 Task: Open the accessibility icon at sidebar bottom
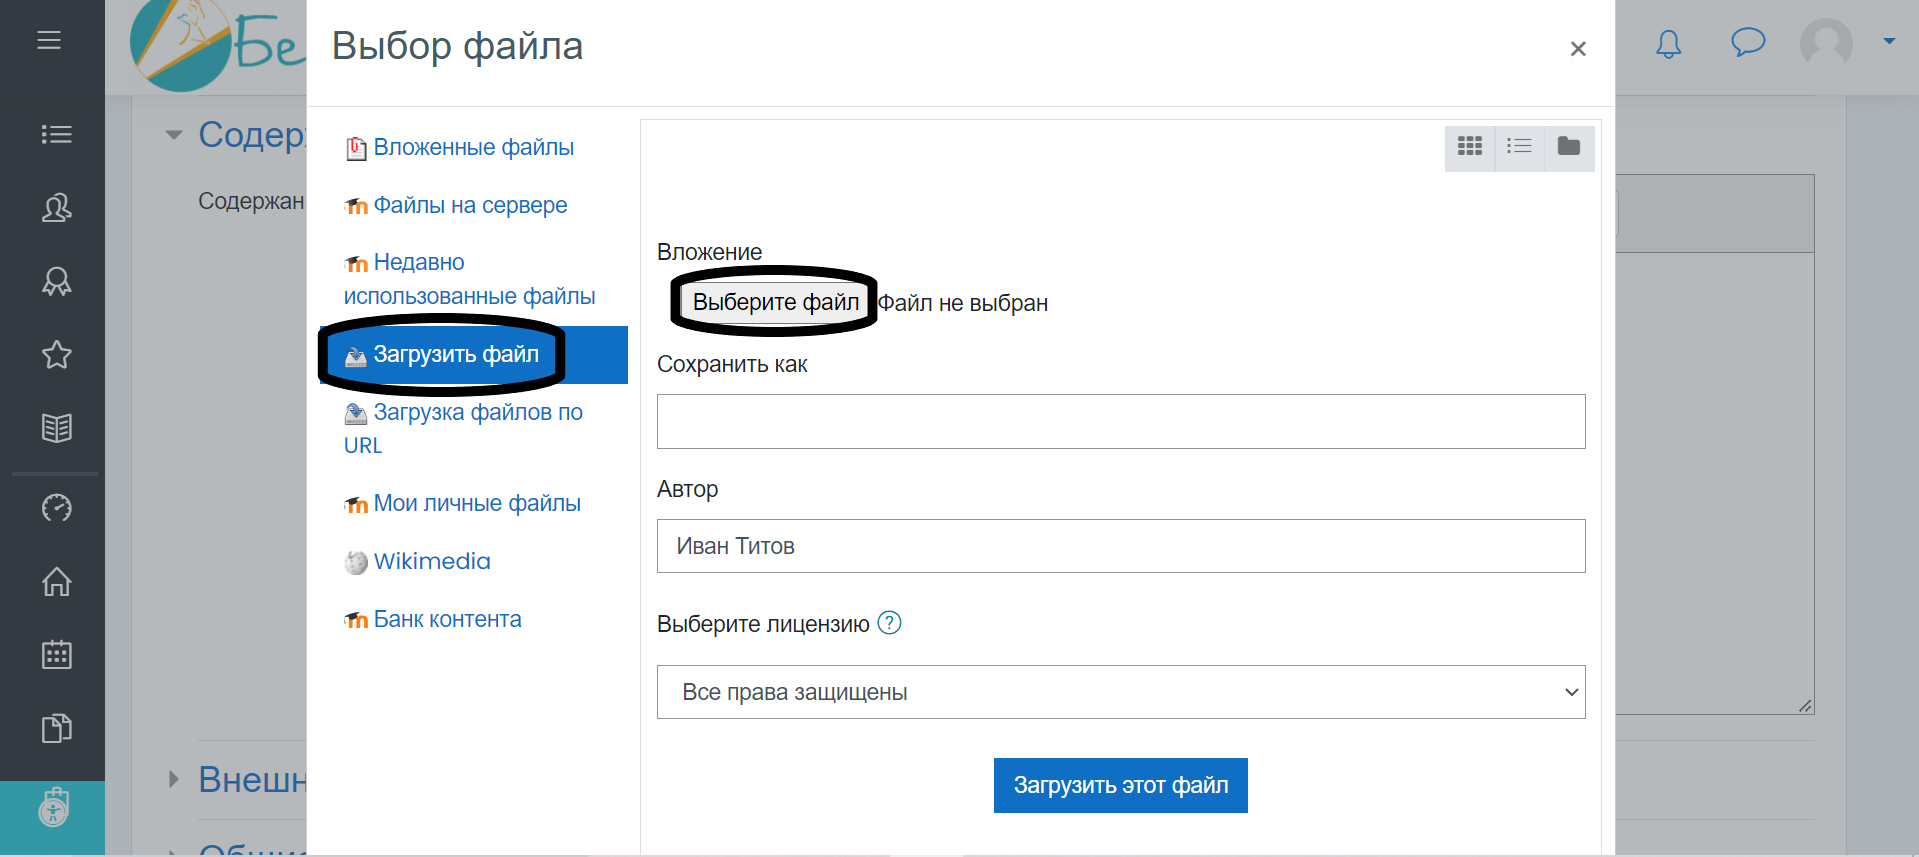[53, 808]
